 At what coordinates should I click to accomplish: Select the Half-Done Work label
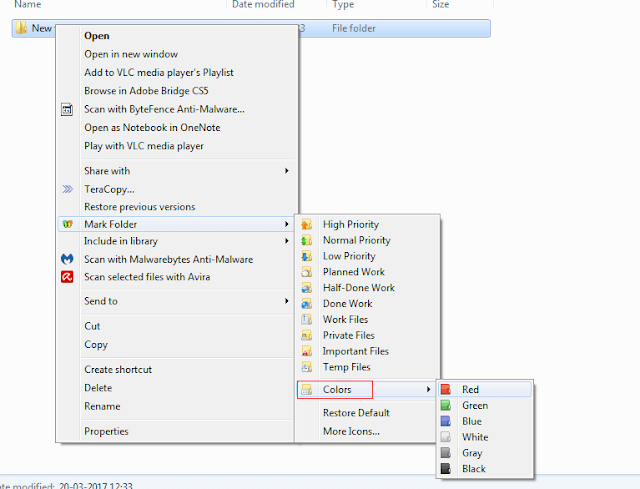pyautogui.click(x=359, y=288)
